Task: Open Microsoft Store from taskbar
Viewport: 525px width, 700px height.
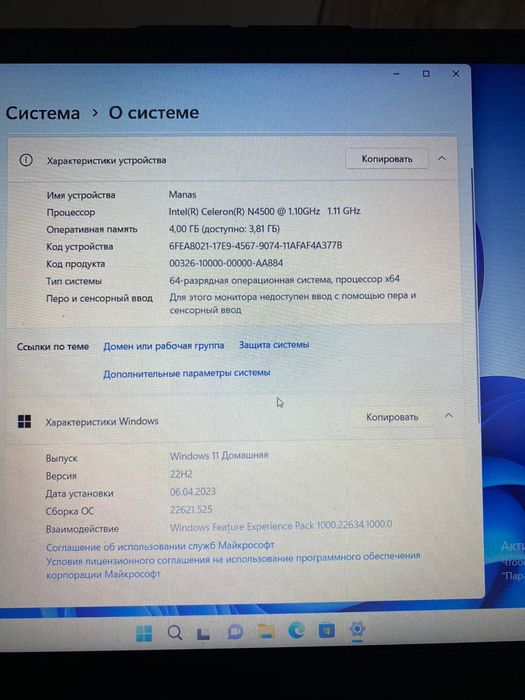Action: (326, 630)
